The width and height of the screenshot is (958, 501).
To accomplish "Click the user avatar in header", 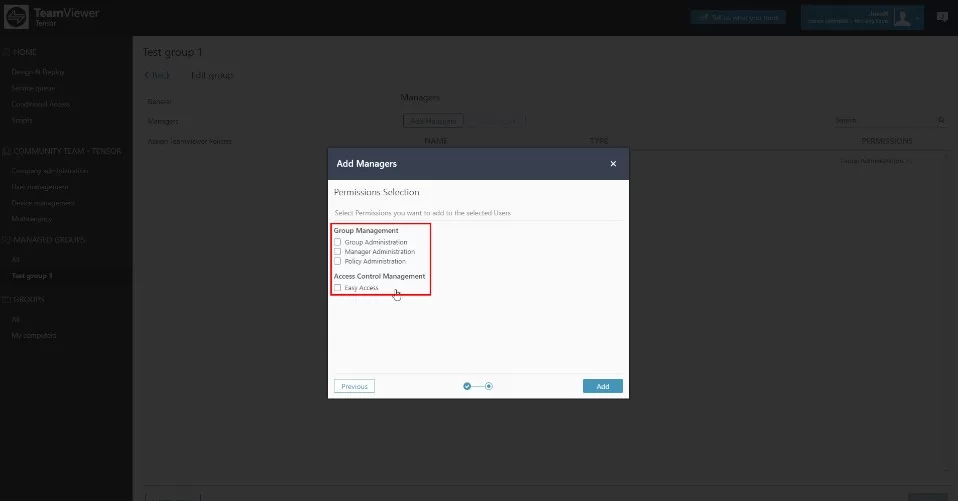I will click(x=902, y=17).
